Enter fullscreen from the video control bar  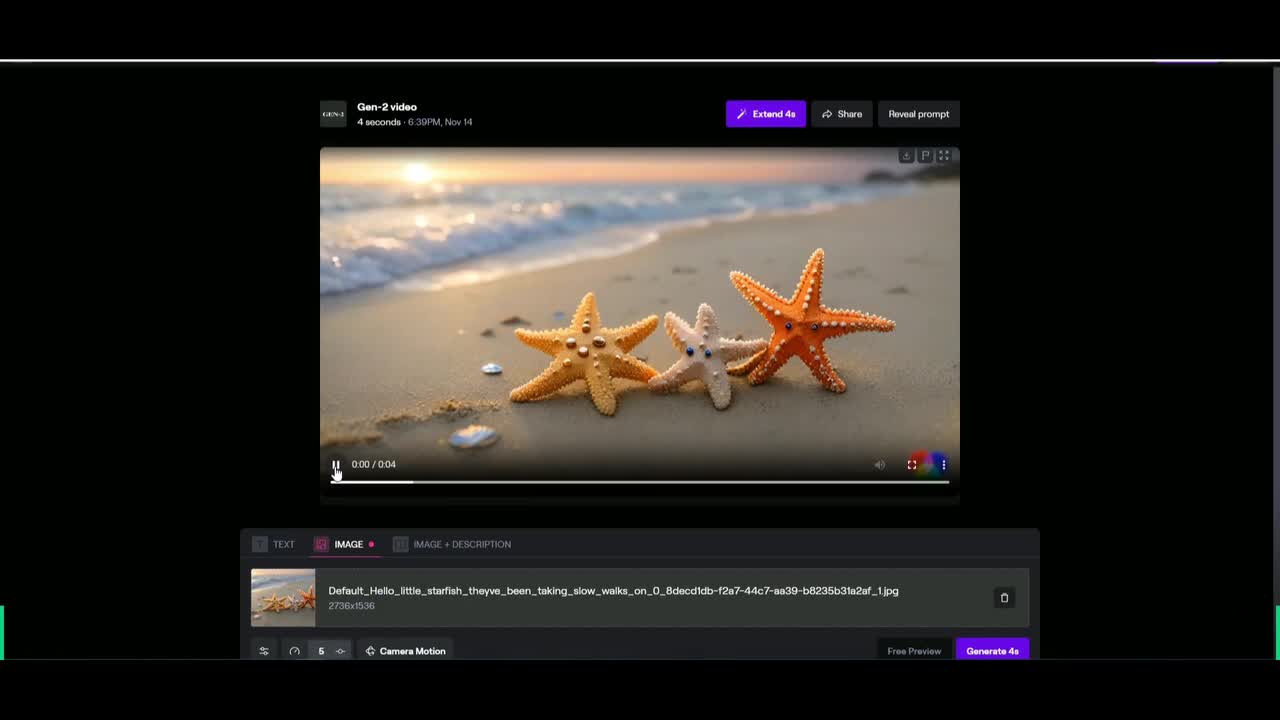click(x=912, y=465)
